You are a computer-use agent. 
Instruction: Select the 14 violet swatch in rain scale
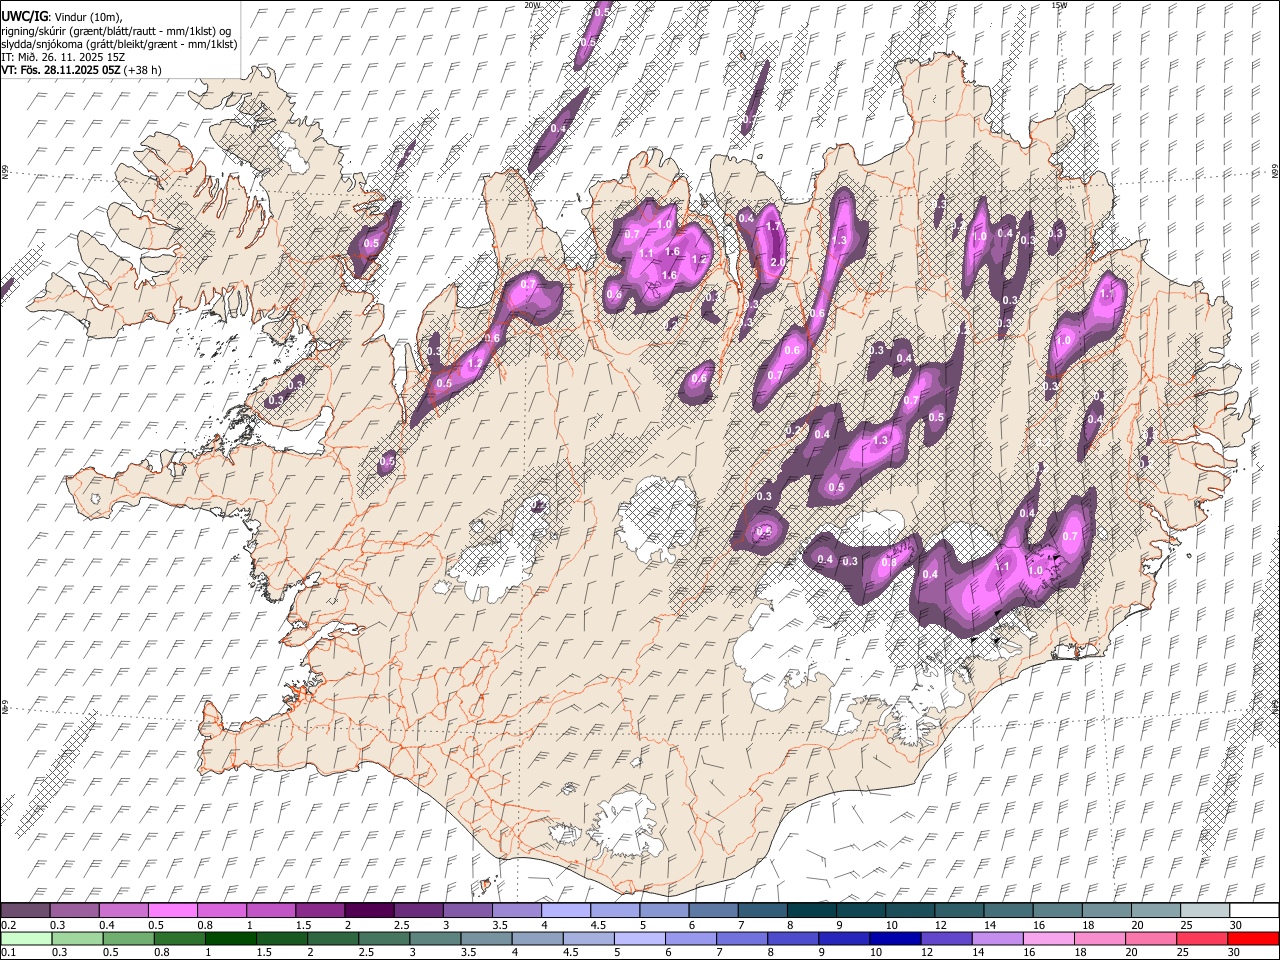point(998,939)
